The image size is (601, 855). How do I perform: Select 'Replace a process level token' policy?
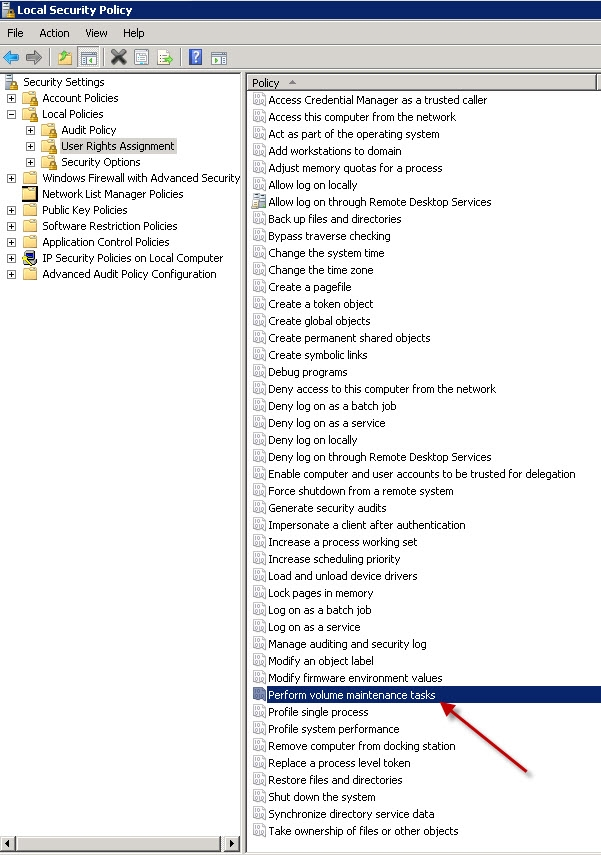(x=339, y=763)
